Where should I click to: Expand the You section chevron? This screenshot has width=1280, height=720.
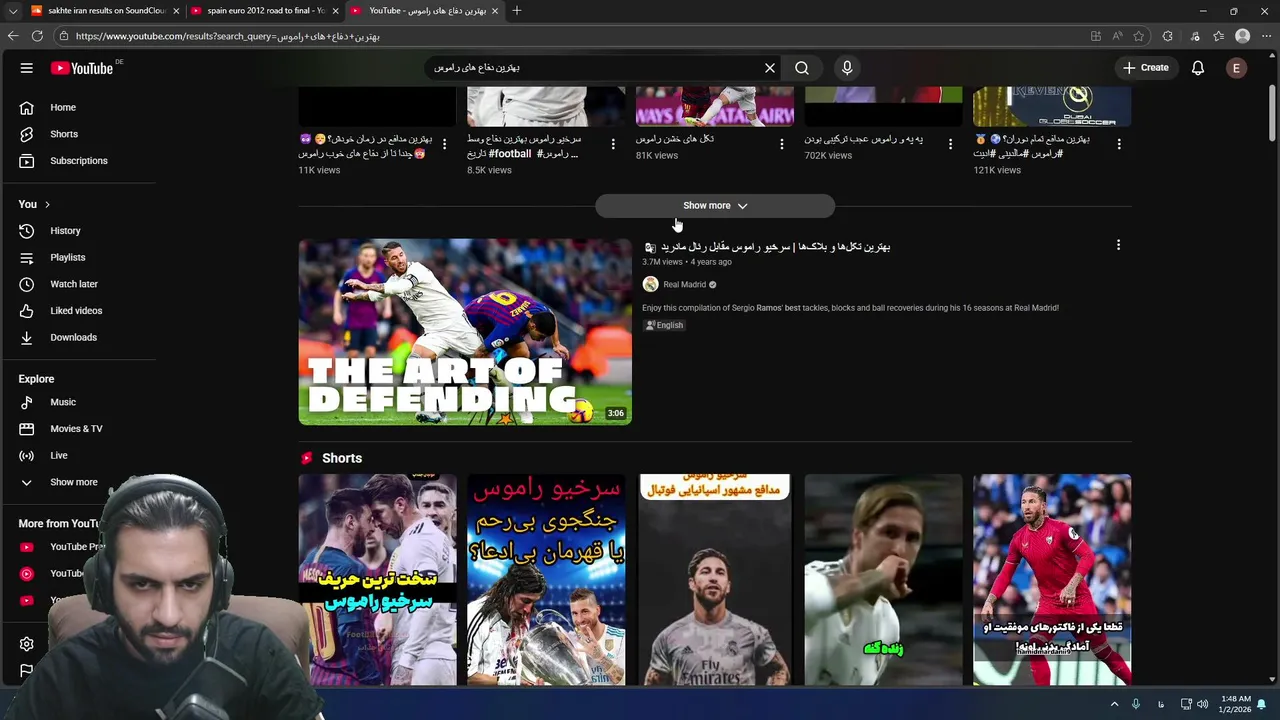[x=47, y=205]
